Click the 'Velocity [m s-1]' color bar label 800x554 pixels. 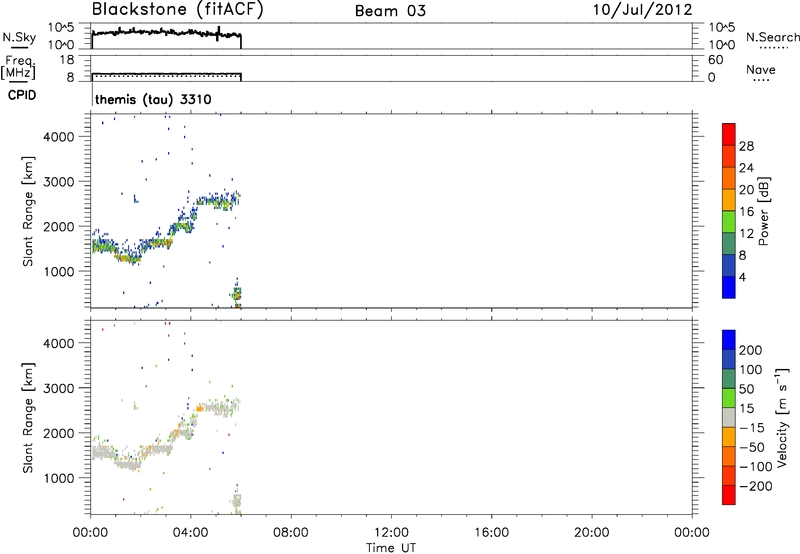point(781,417)
